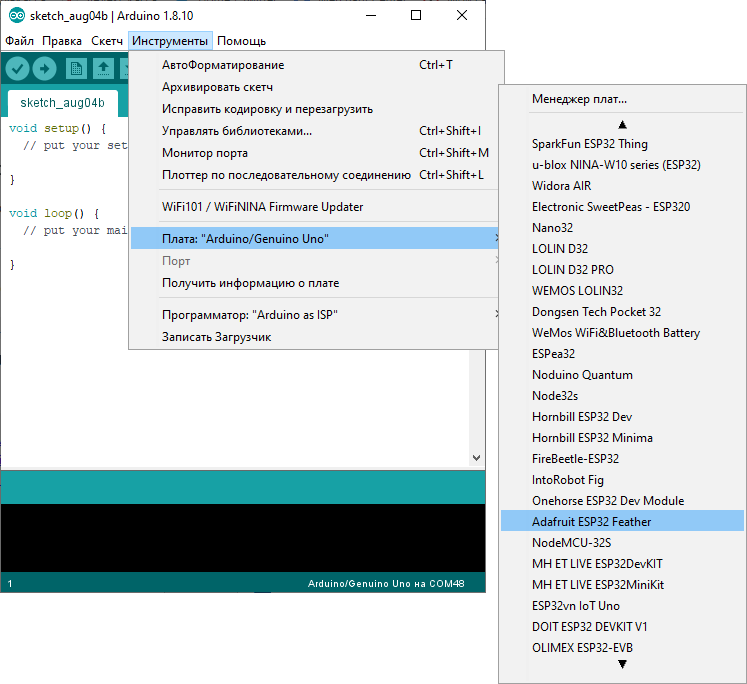Click the Upload arrow toolbar icon

(44, 69)
